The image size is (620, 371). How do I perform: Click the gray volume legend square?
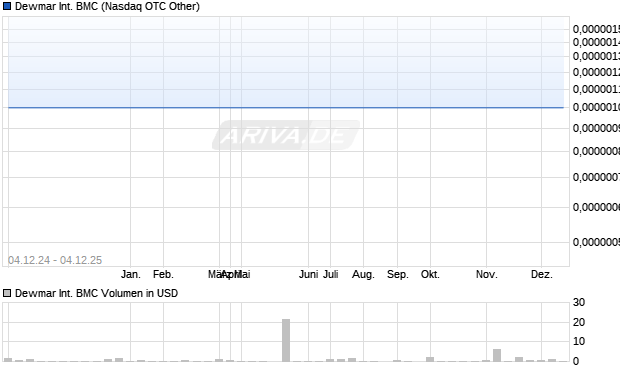(7, 293)
